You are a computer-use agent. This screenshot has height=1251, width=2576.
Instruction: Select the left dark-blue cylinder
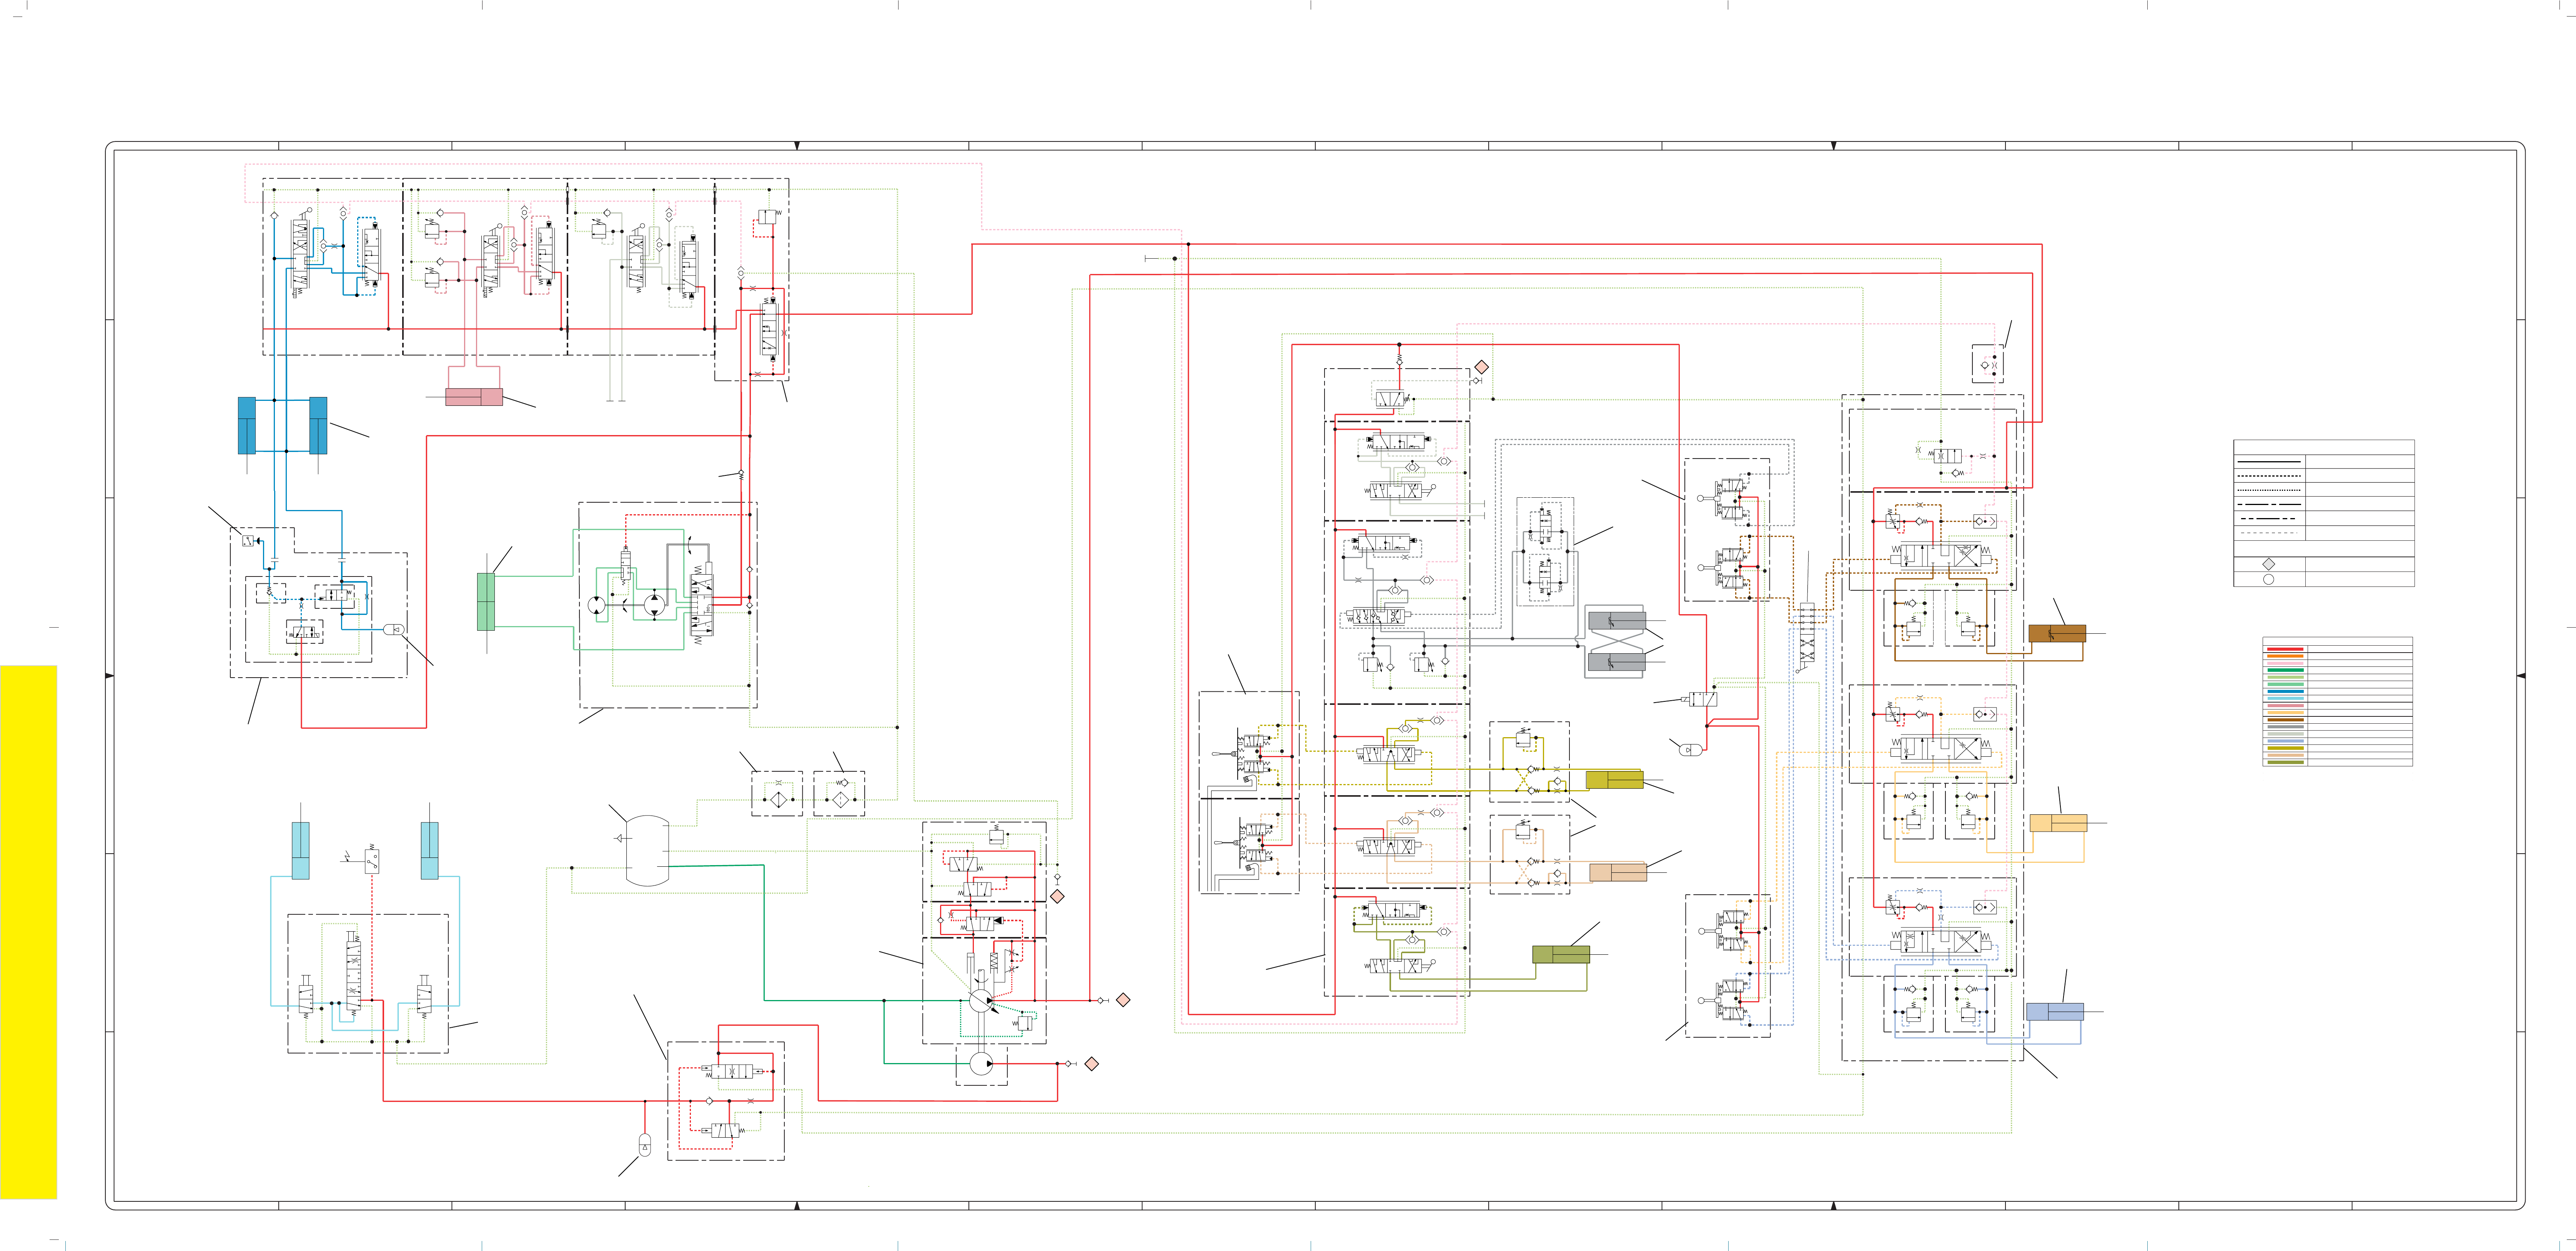(247, 426)
